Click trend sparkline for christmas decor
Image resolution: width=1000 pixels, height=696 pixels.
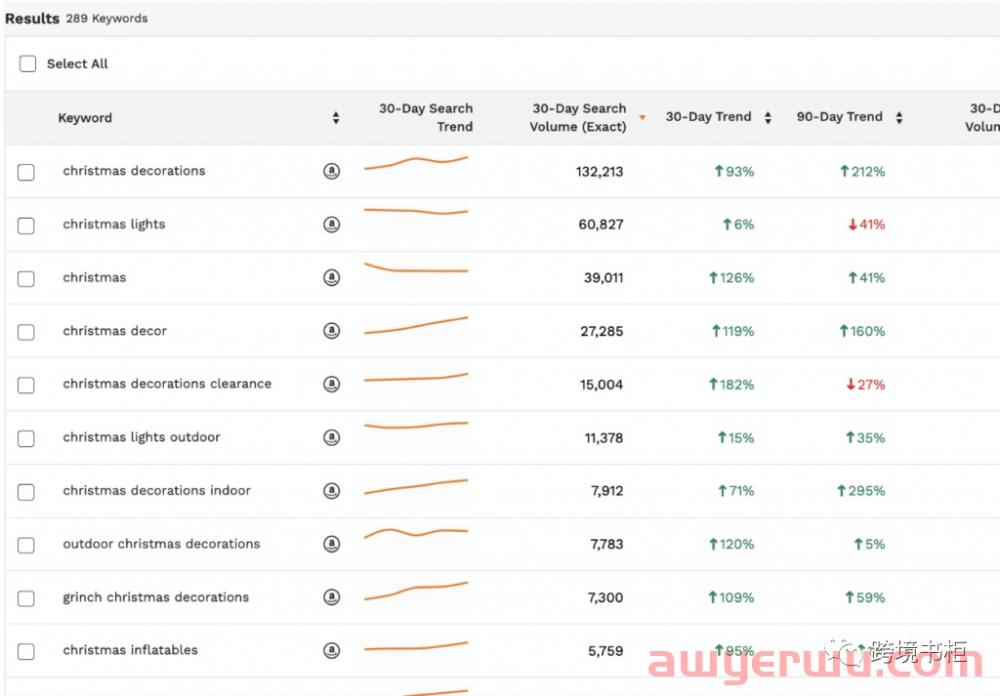coord(416,325)
